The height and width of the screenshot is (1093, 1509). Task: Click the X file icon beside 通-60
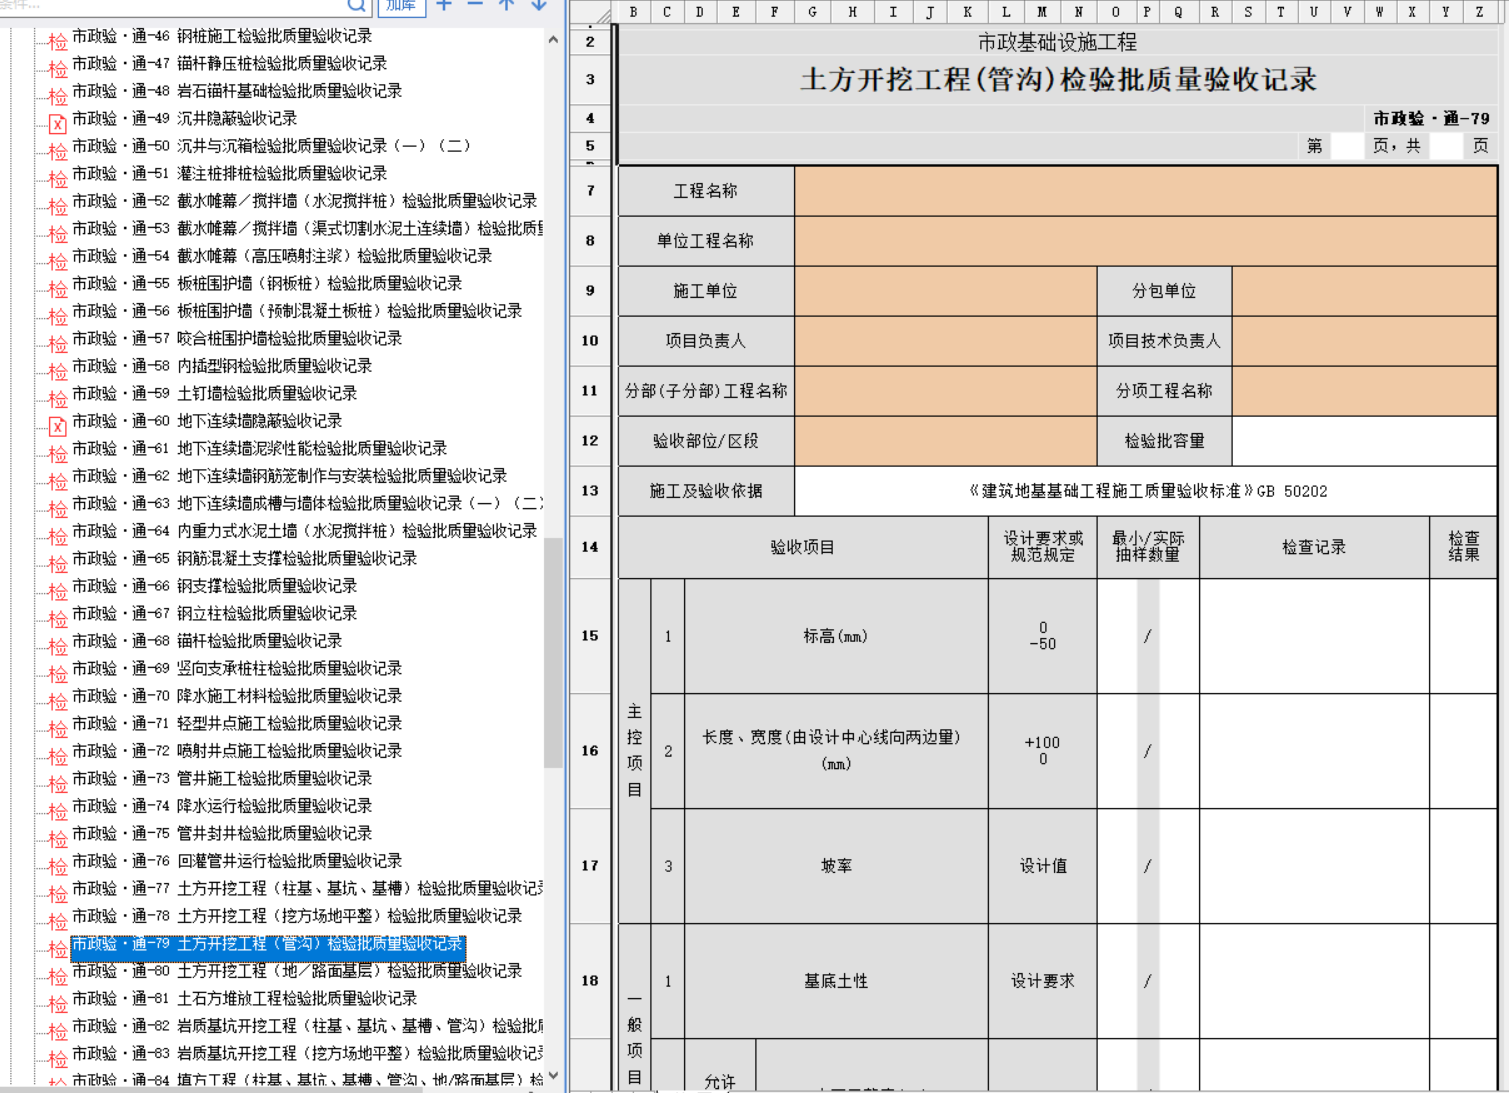pos(58,426)
